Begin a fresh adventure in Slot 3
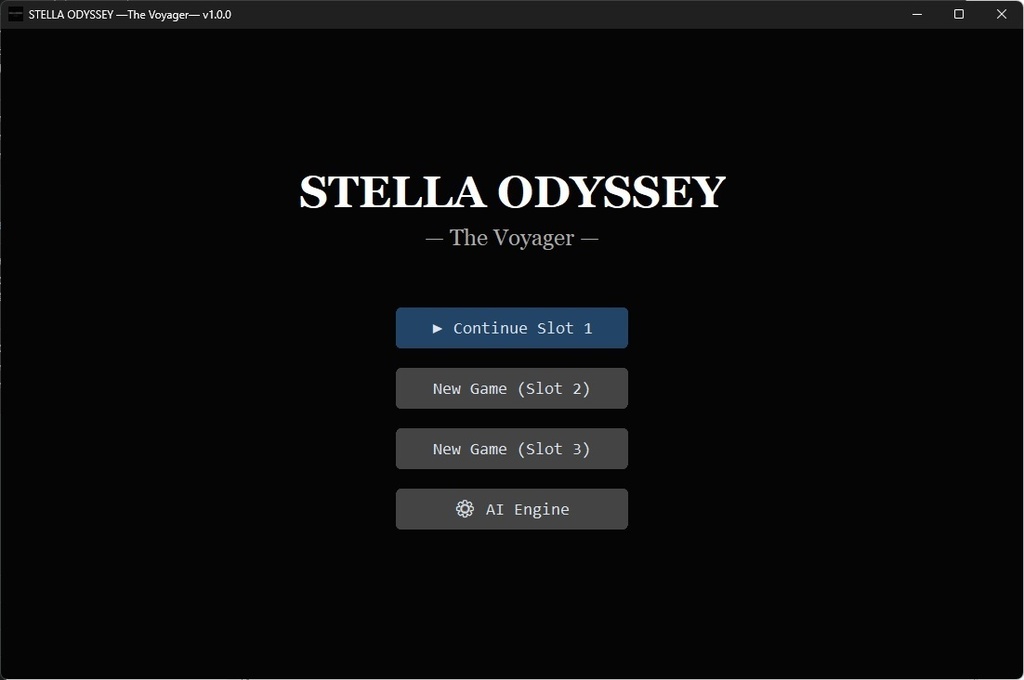This screenshot has height=680, width=1024. [x=511, y=448]
